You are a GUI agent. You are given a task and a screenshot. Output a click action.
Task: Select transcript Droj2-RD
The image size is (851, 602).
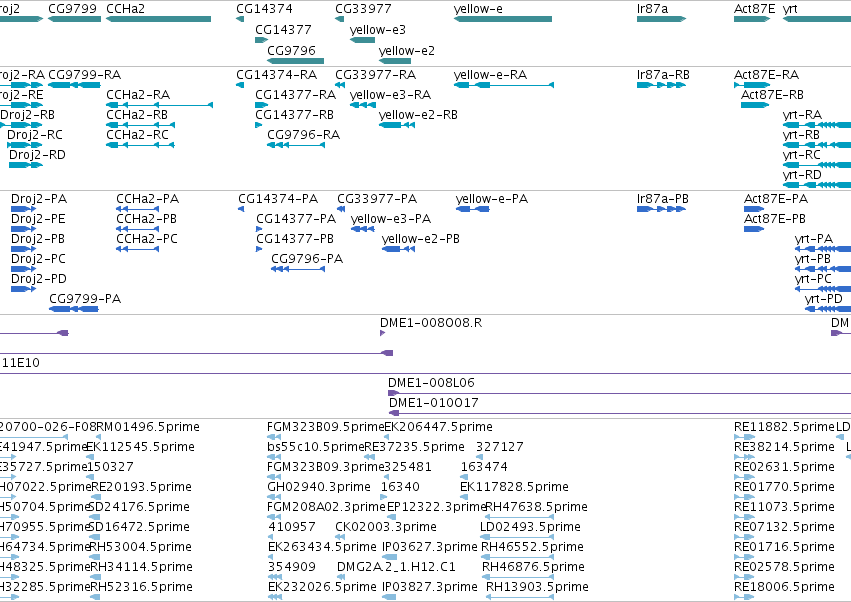37,155
